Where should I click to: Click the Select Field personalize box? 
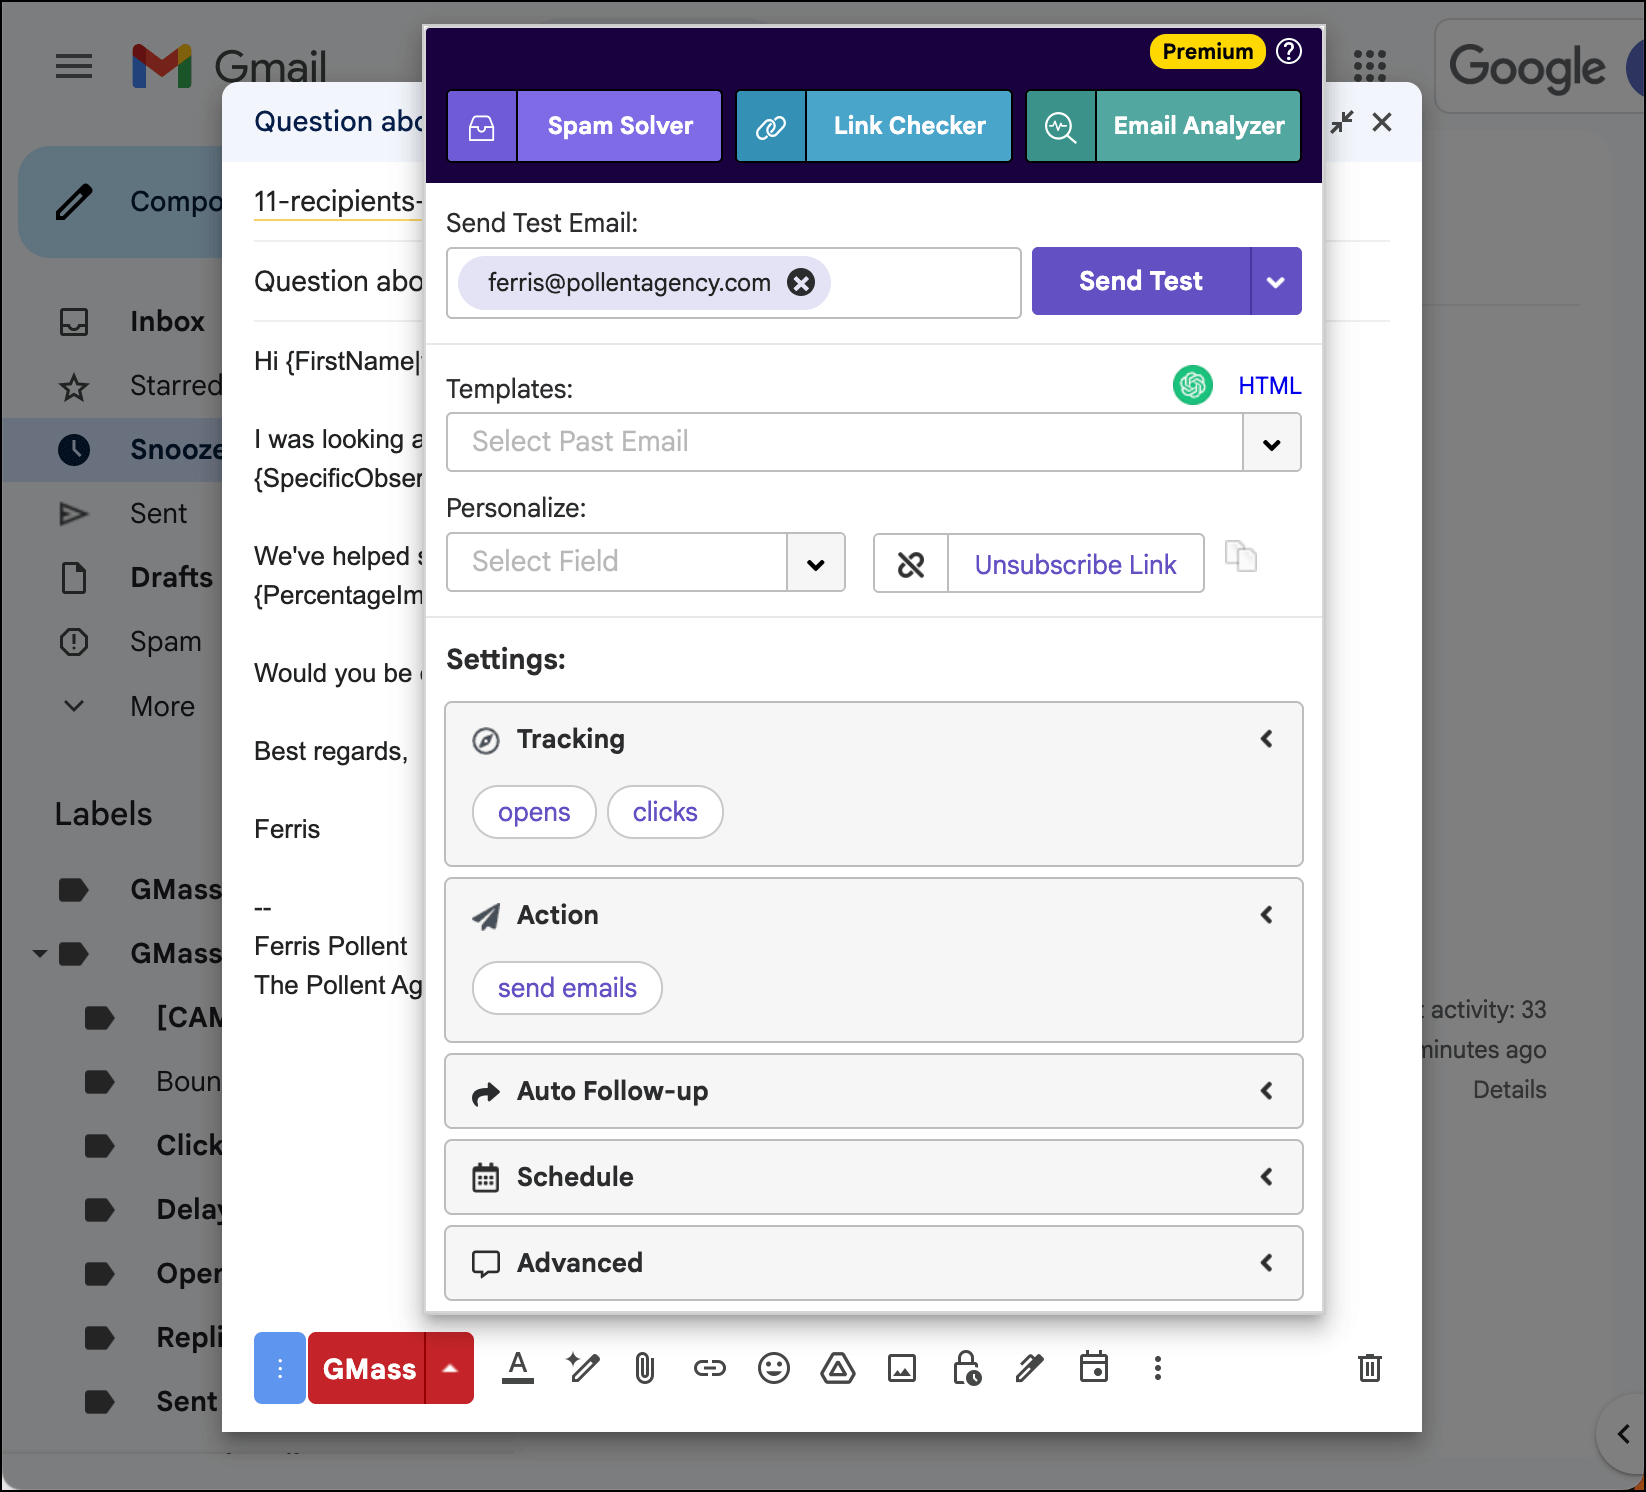(x=617, y=562)
